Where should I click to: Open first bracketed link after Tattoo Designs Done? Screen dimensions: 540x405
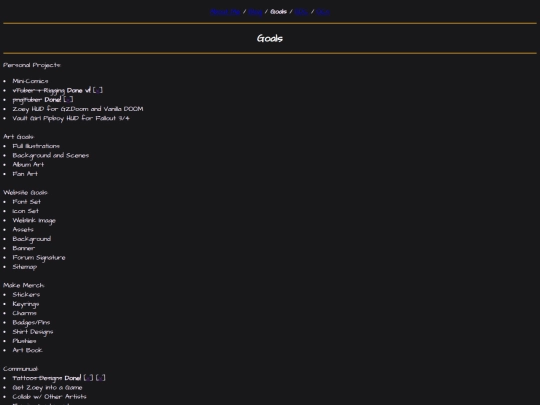[88, 378]
